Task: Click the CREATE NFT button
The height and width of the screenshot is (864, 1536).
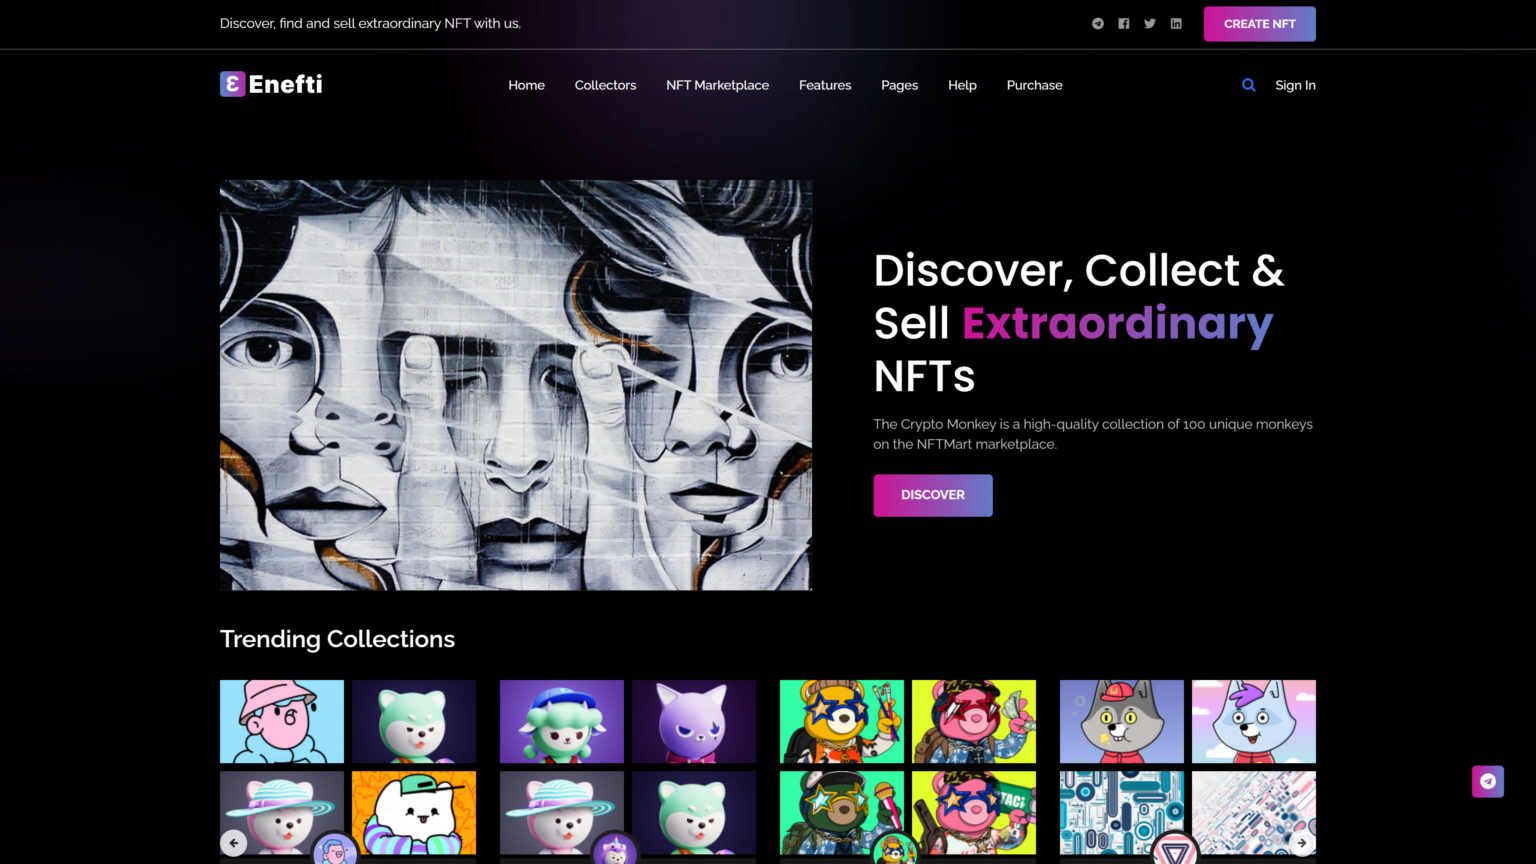Action: pos(1259,23)
